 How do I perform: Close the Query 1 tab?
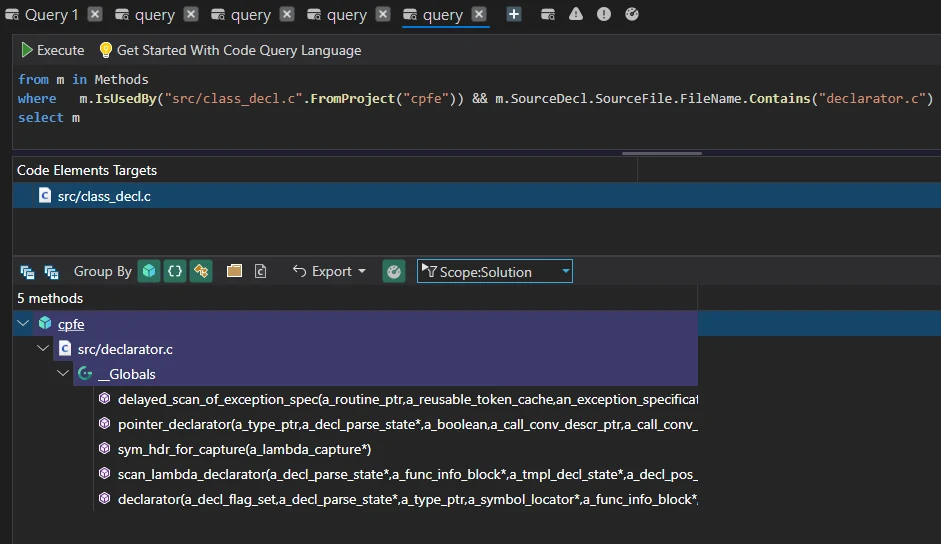95,14
